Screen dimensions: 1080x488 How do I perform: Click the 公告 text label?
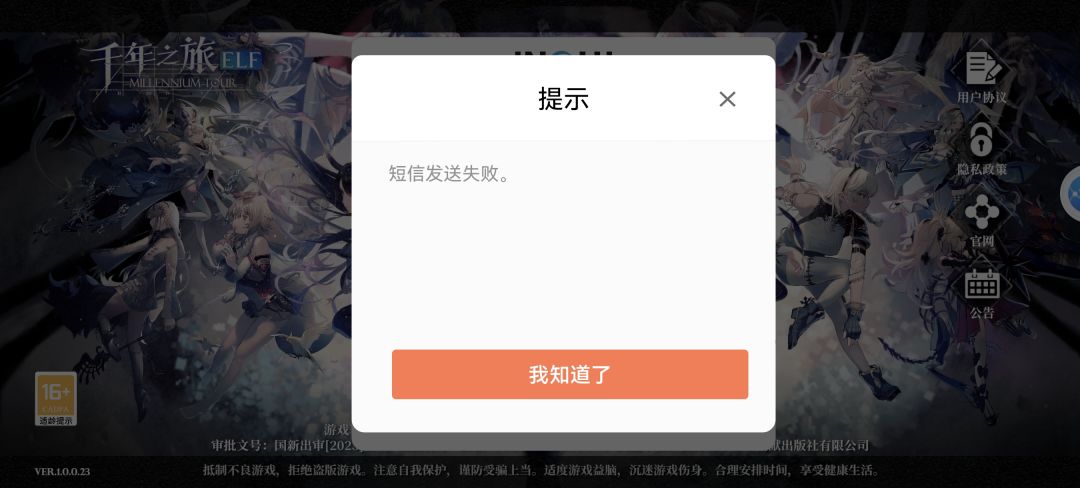982,313
